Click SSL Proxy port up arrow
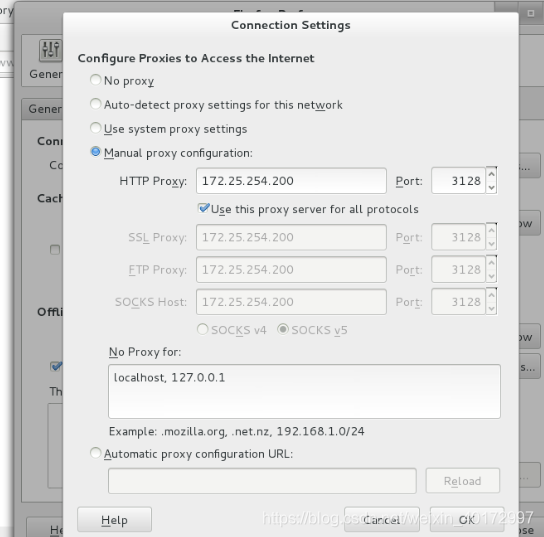544x537 pixels. pos(491,230)
